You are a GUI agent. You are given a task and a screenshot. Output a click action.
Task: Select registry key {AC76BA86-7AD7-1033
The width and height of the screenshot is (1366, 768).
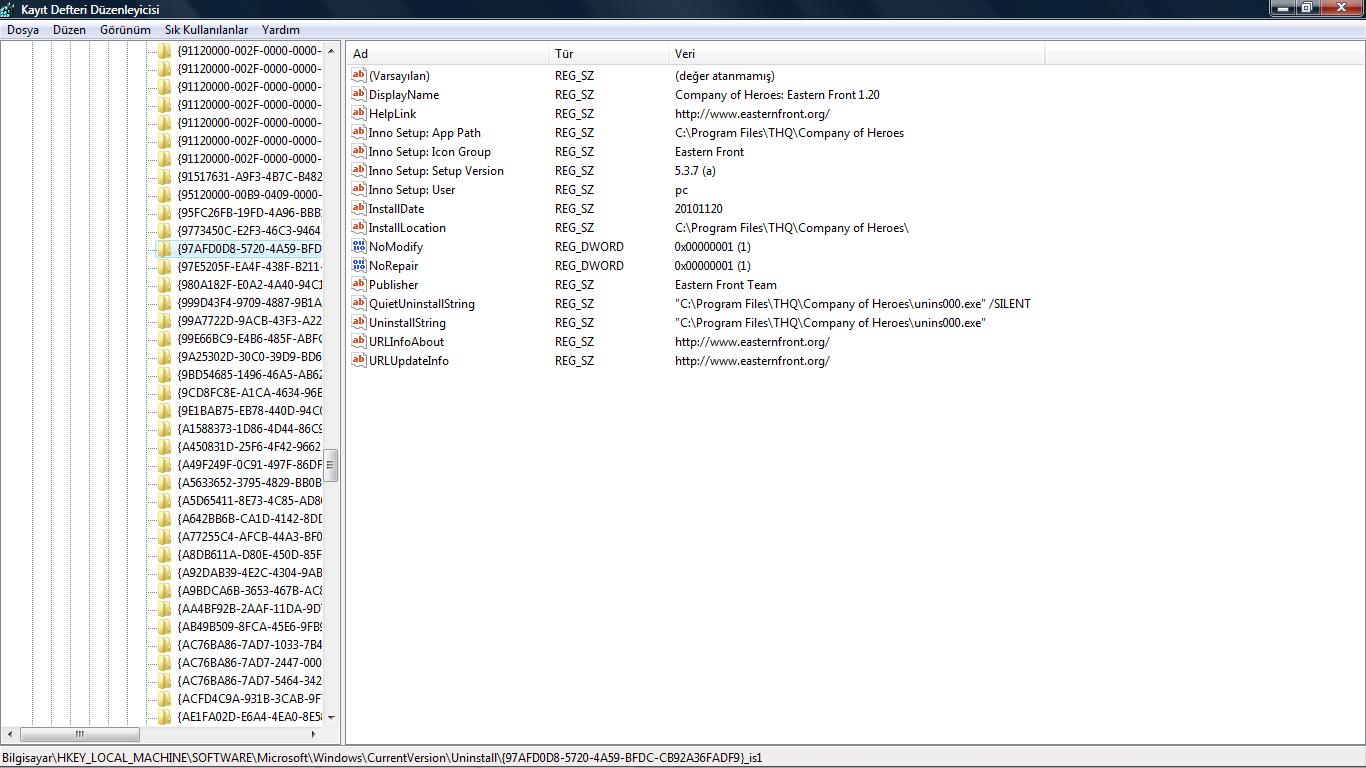tap(249, 644)
